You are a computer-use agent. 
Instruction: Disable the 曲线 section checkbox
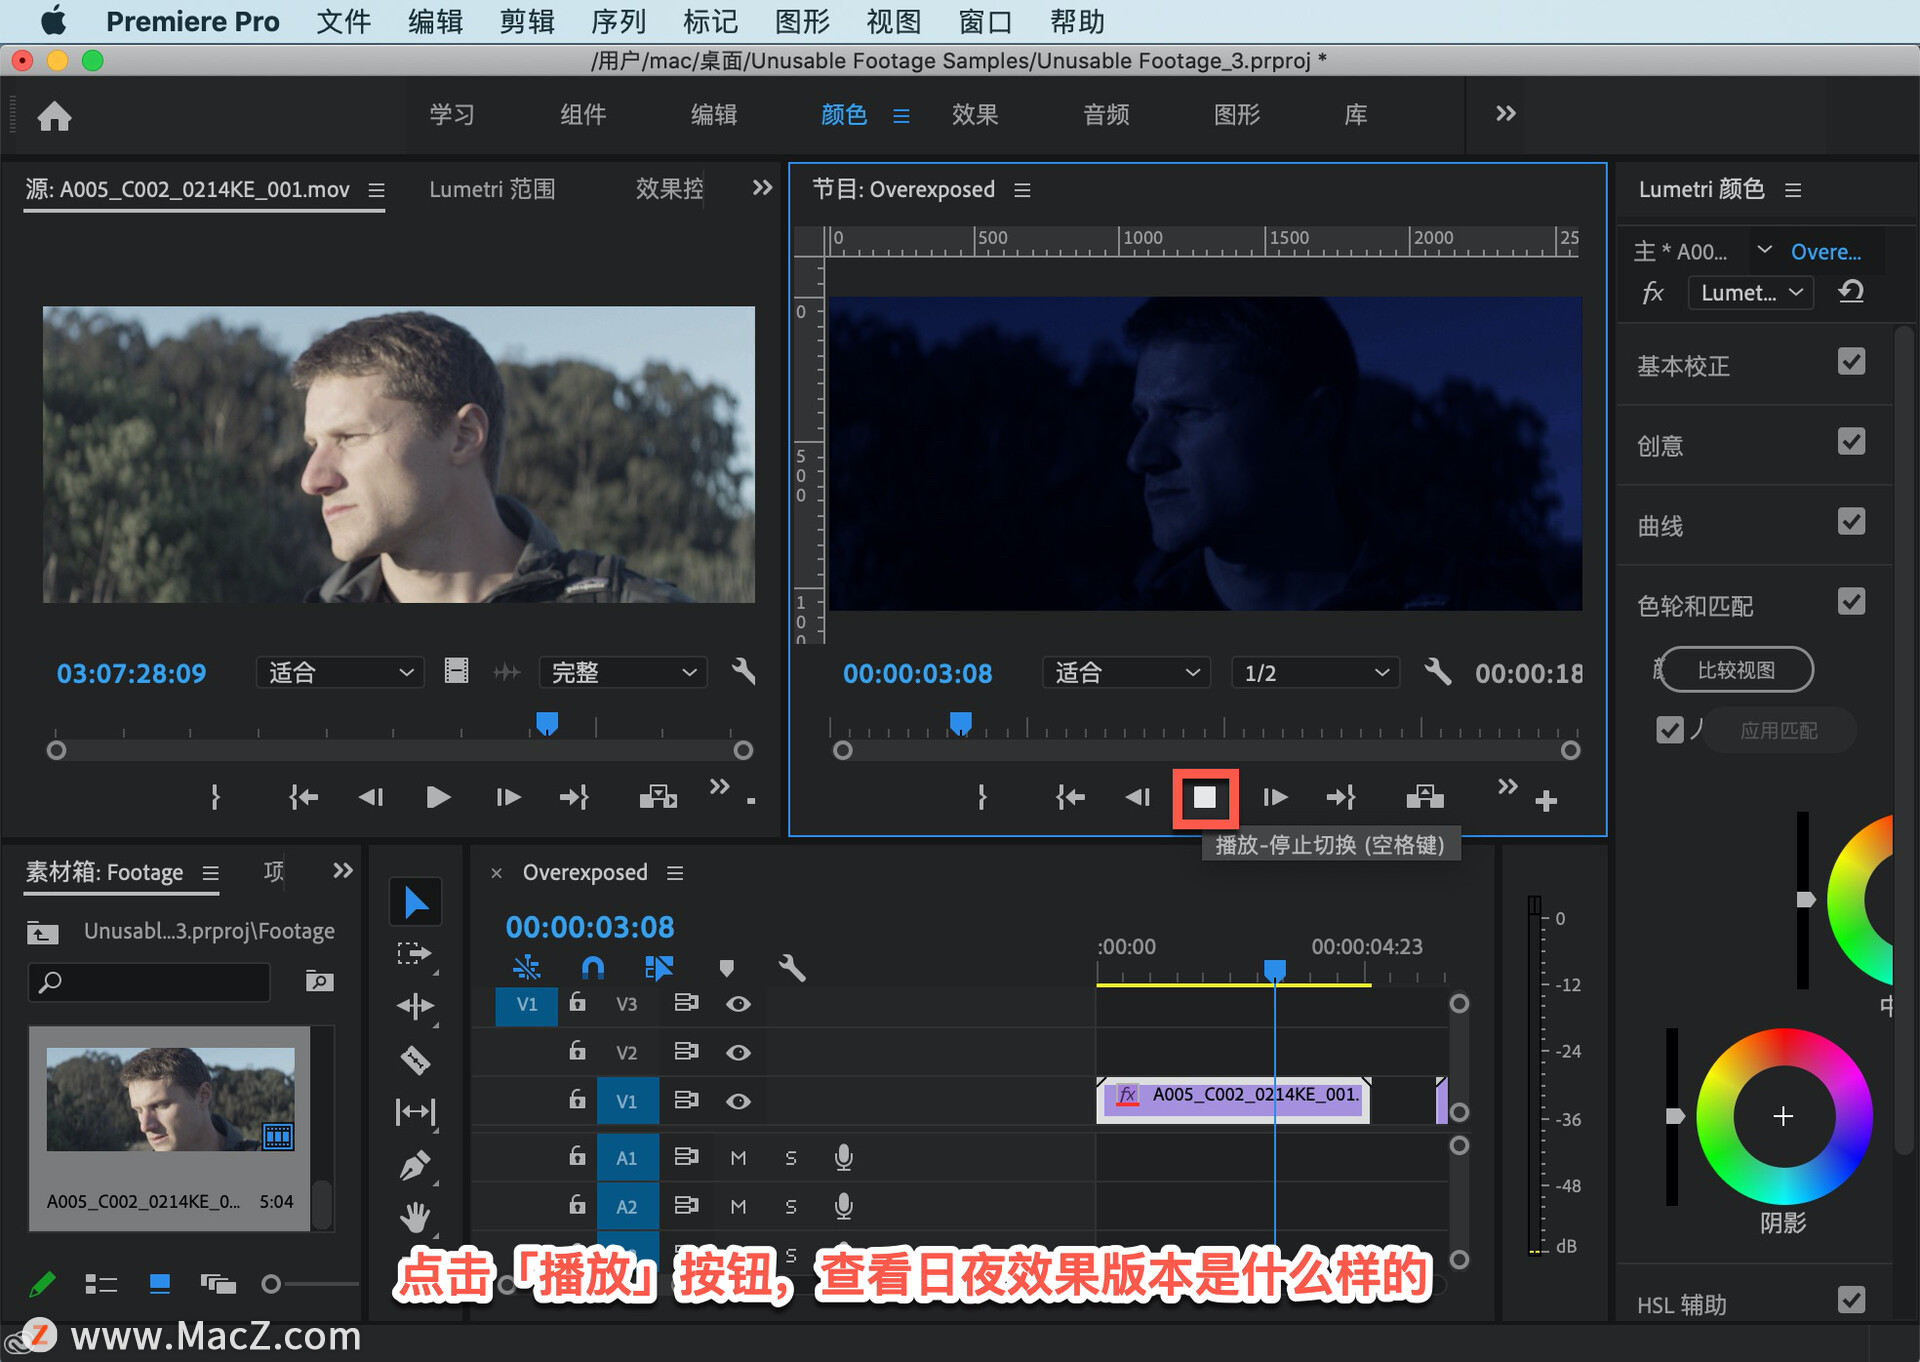(1851, 522)
